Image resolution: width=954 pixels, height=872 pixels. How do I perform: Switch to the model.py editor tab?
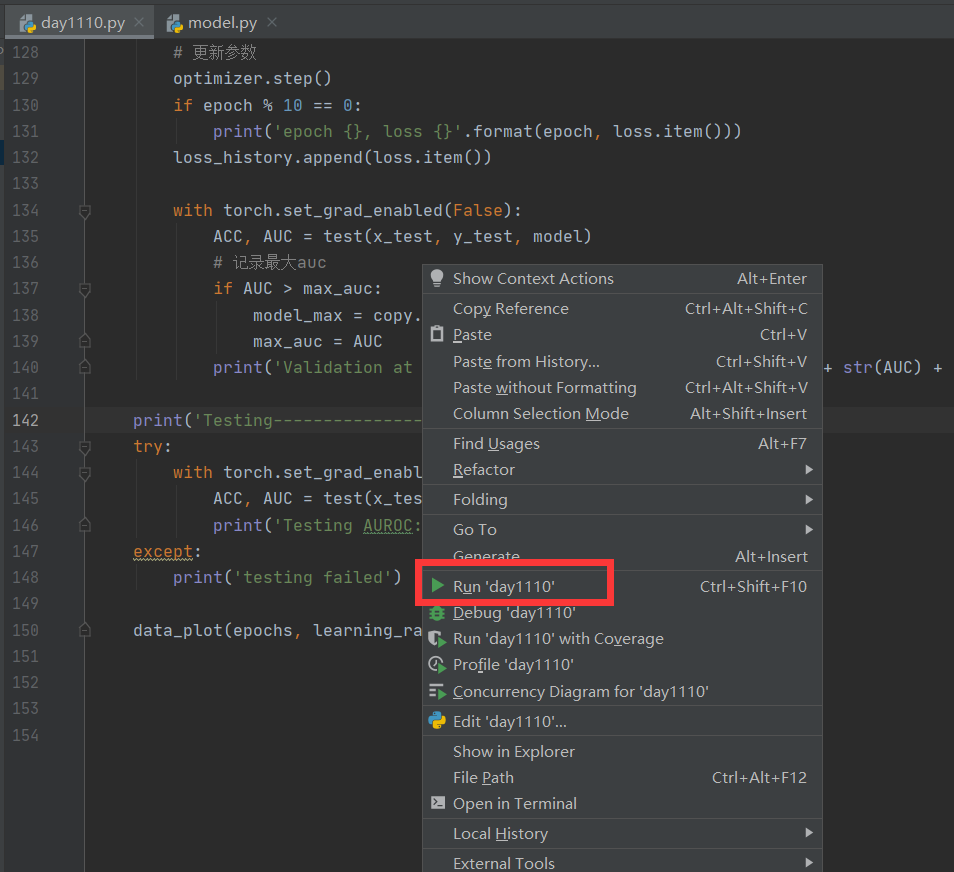click(221, 23)
